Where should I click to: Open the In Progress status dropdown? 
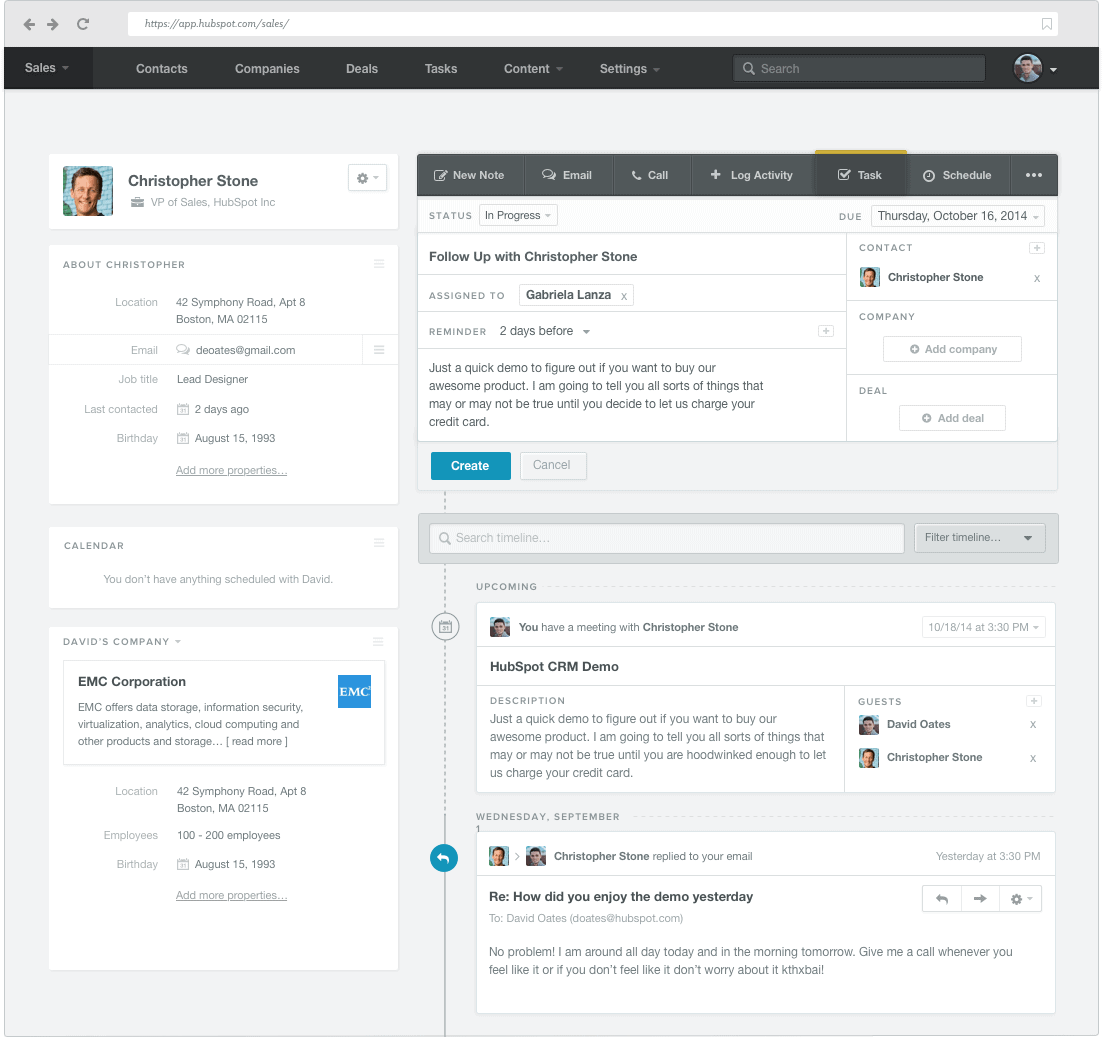518,215
